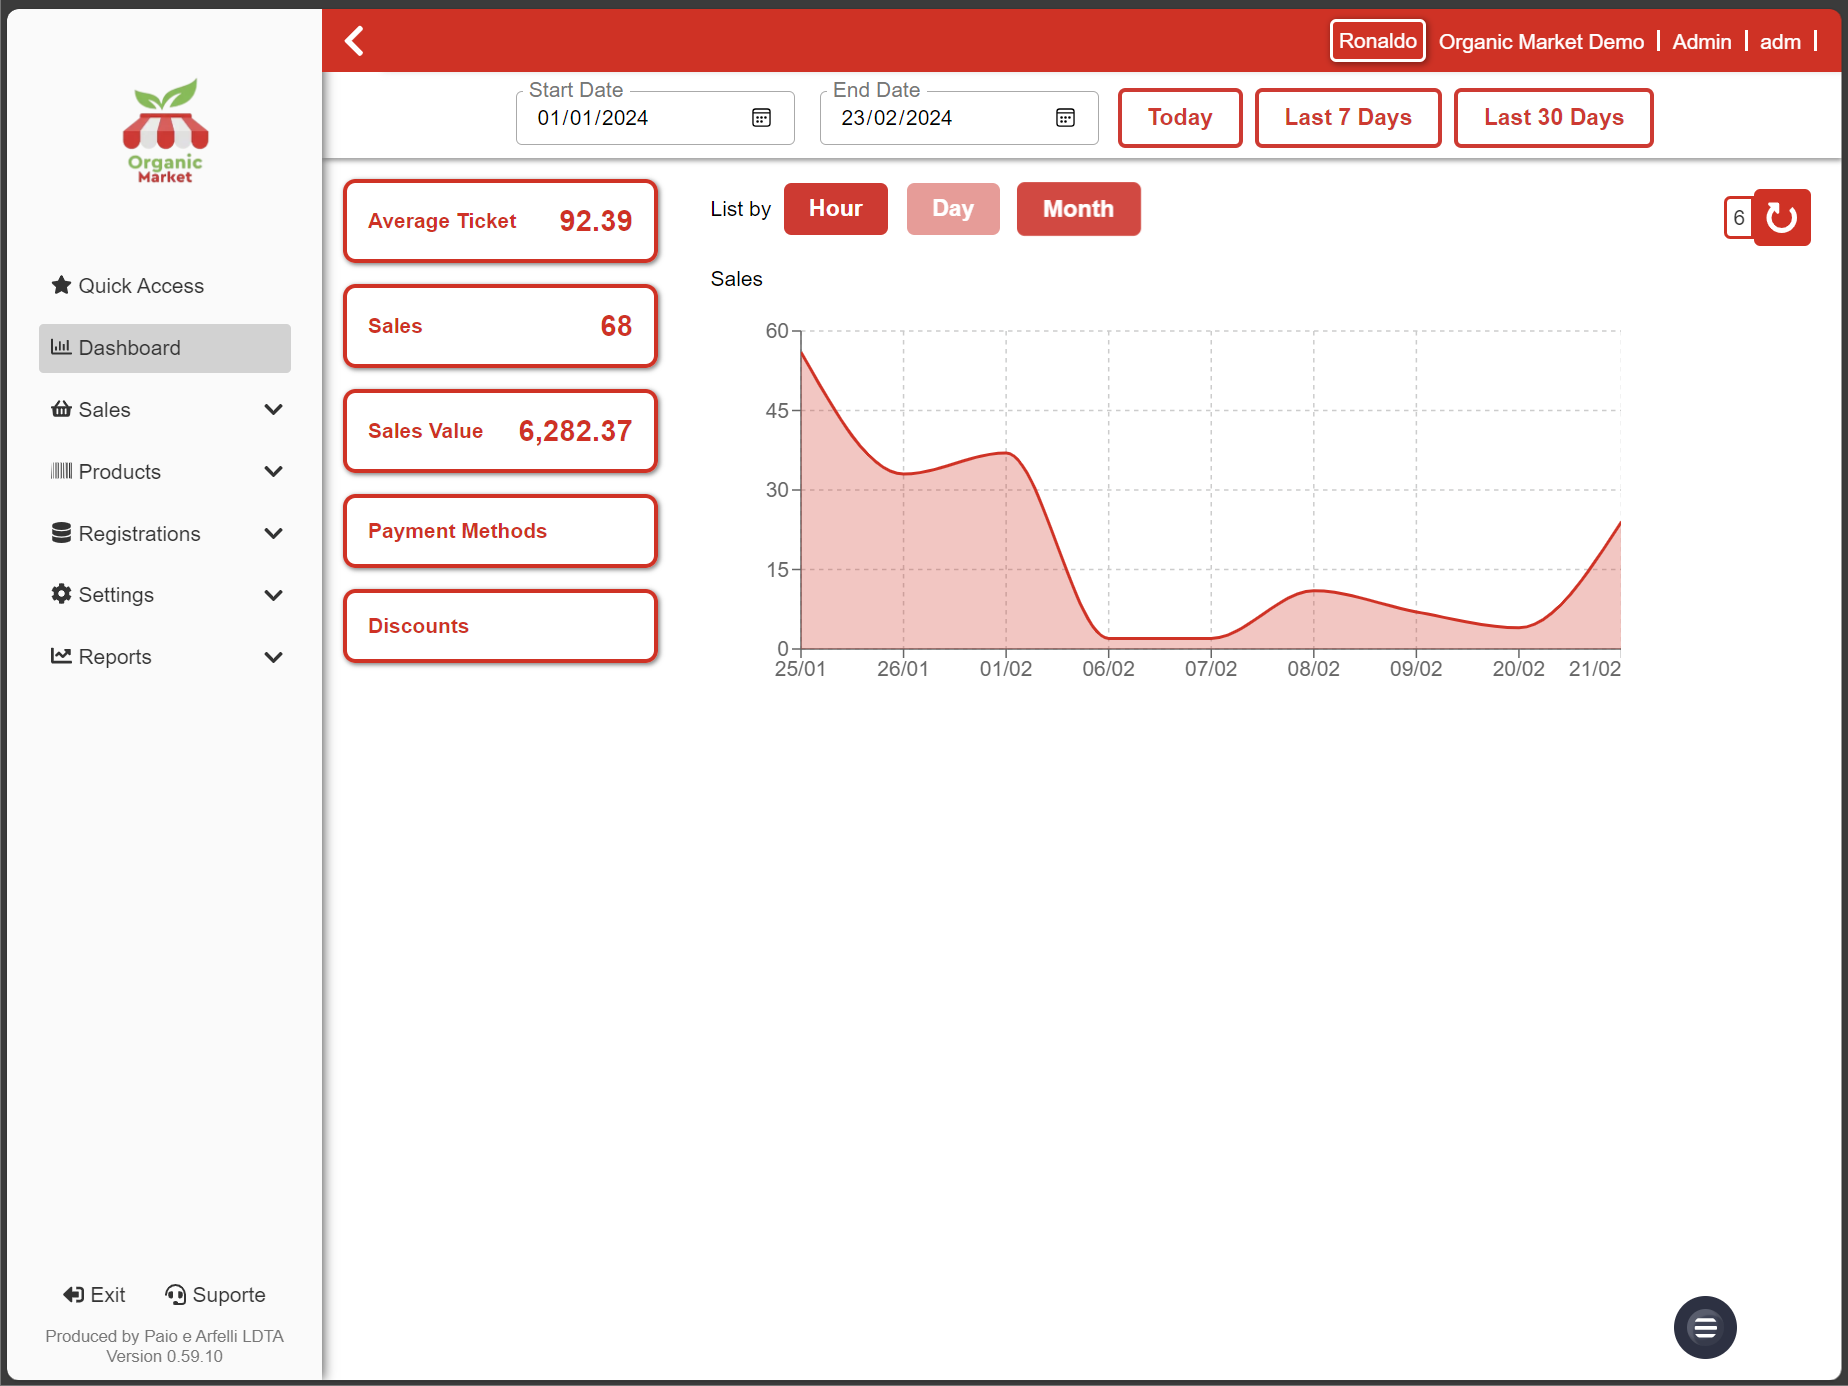
Task: Click the Sales chart title
Action: [736, 279]
